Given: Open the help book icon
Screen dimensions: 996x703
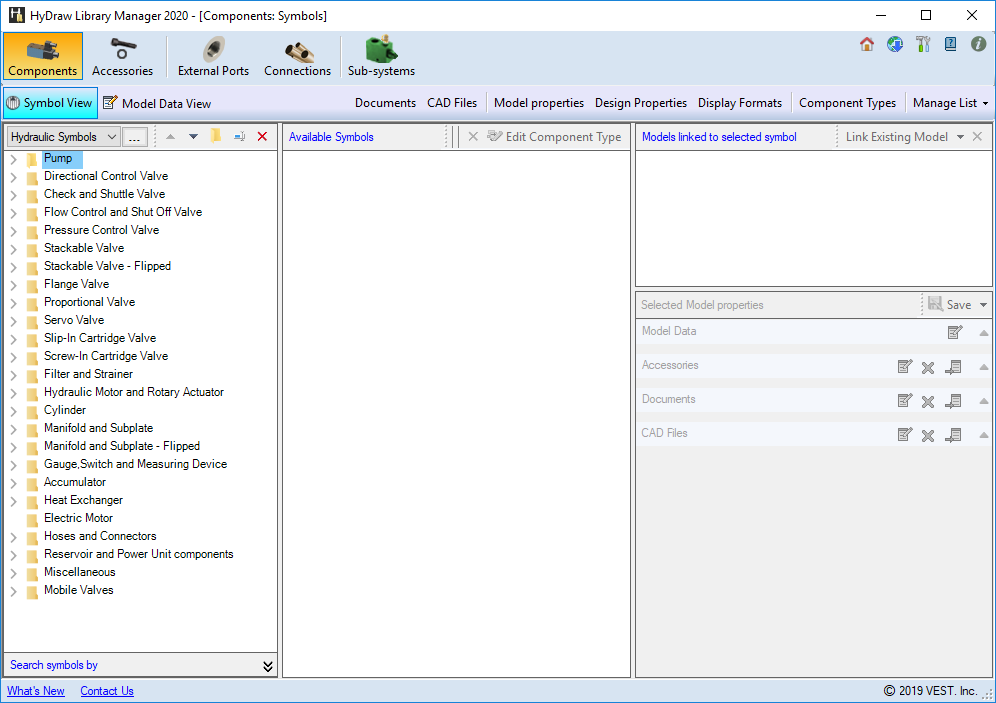Looking at the screenshot, I should 951,44.
